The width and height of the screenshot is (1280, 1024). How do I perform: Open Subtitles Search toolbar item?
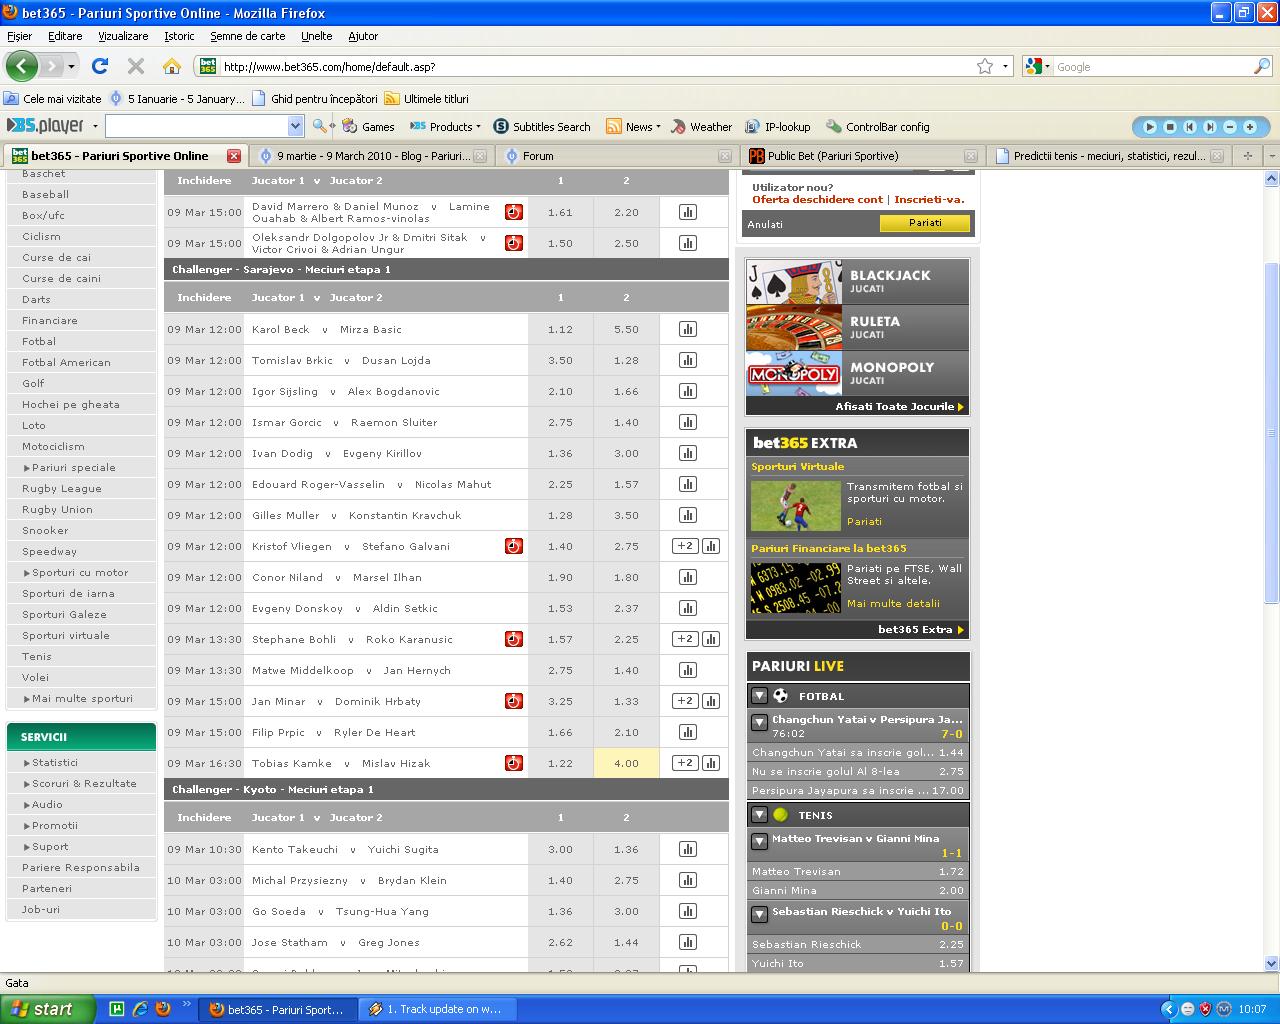pyautogui.click(x=542, y=127)
